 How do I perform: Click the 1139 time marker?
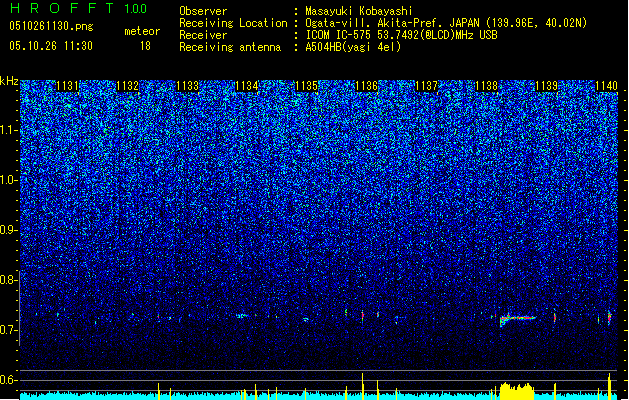coord(546,86)
